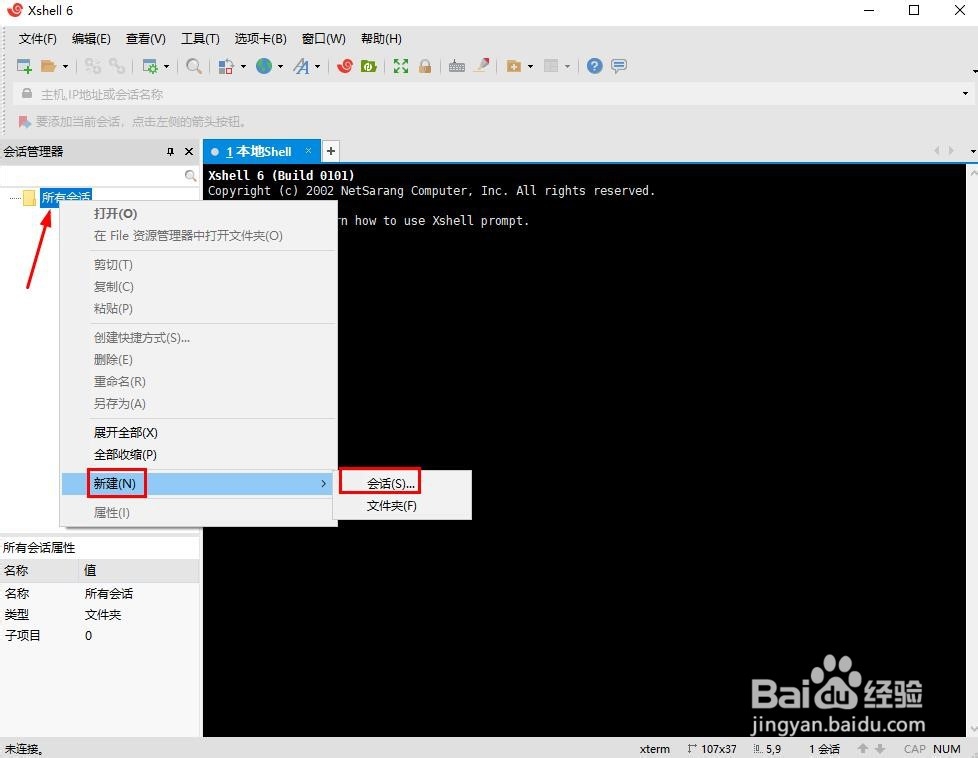Image resolution: width=978 pixels, height=758 pixels.
Task: Open the 查看(V) menu
Action: [145, 39]
